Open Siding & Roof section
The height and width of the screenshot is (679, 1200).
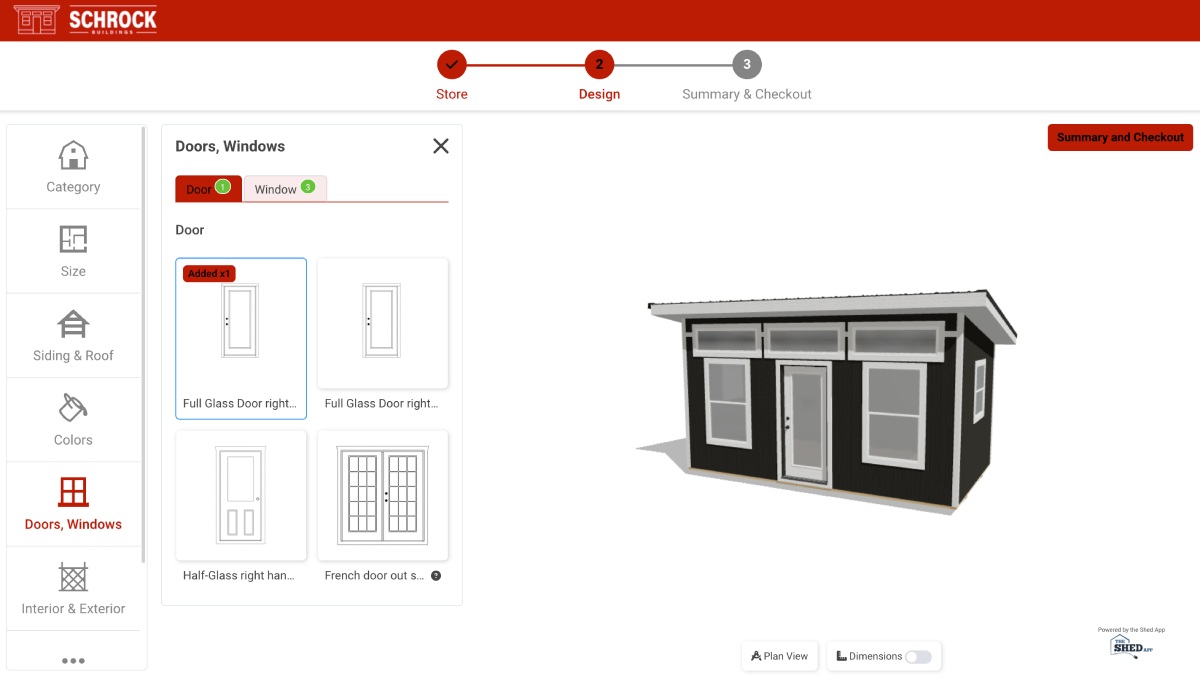click(73, 336)
